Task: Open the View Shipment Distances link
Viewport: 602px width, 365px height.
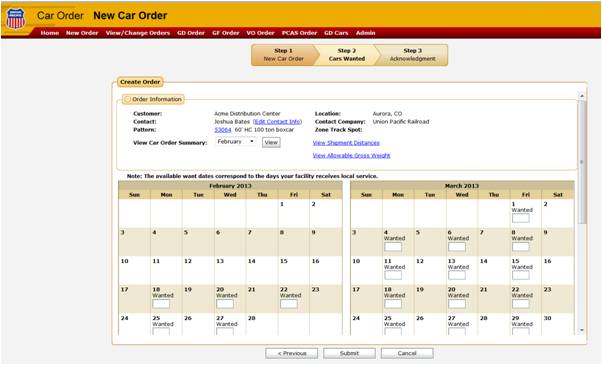Action: coord(346,143)
